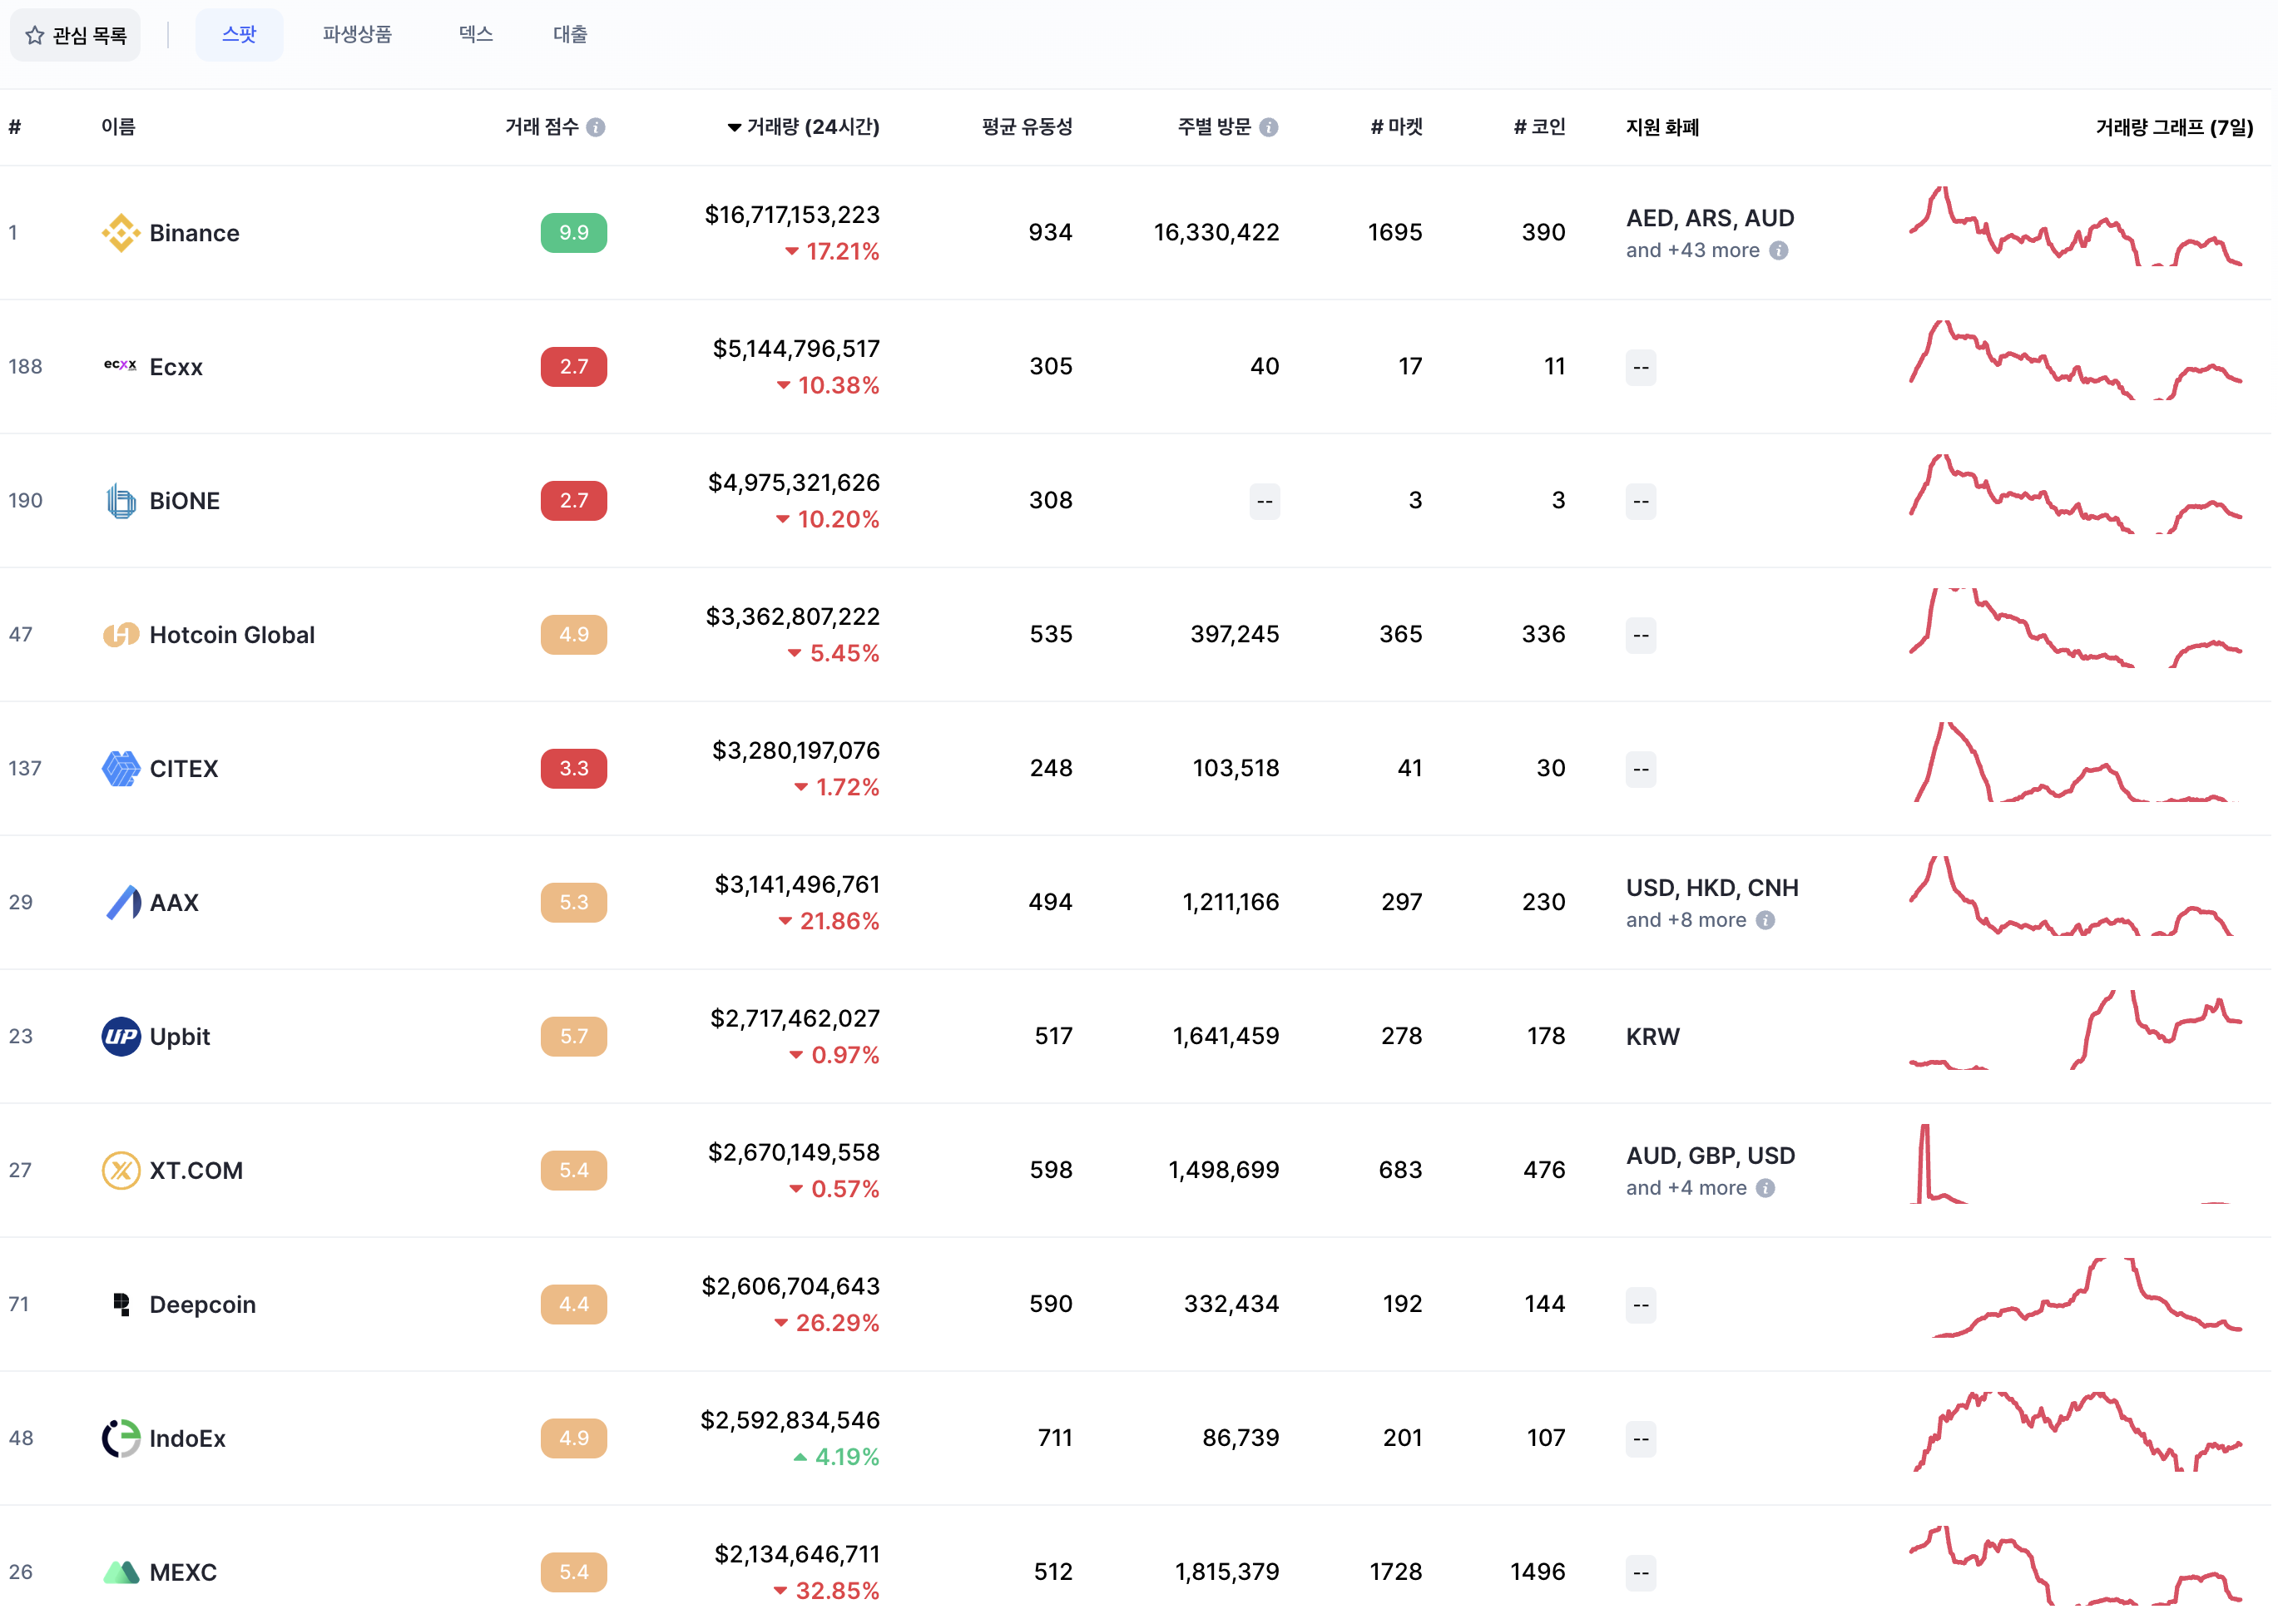Click the info icon beside 주별 방문
Screen dimensions: 2278x1624
pyautogui.click(x=1269, y=127)
